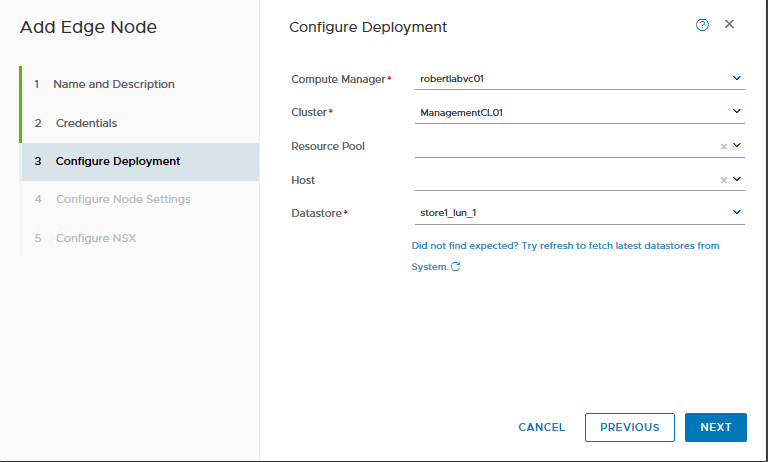
Task: Expand the Compute Manager dropdown arrow
Action: [737, 78]
